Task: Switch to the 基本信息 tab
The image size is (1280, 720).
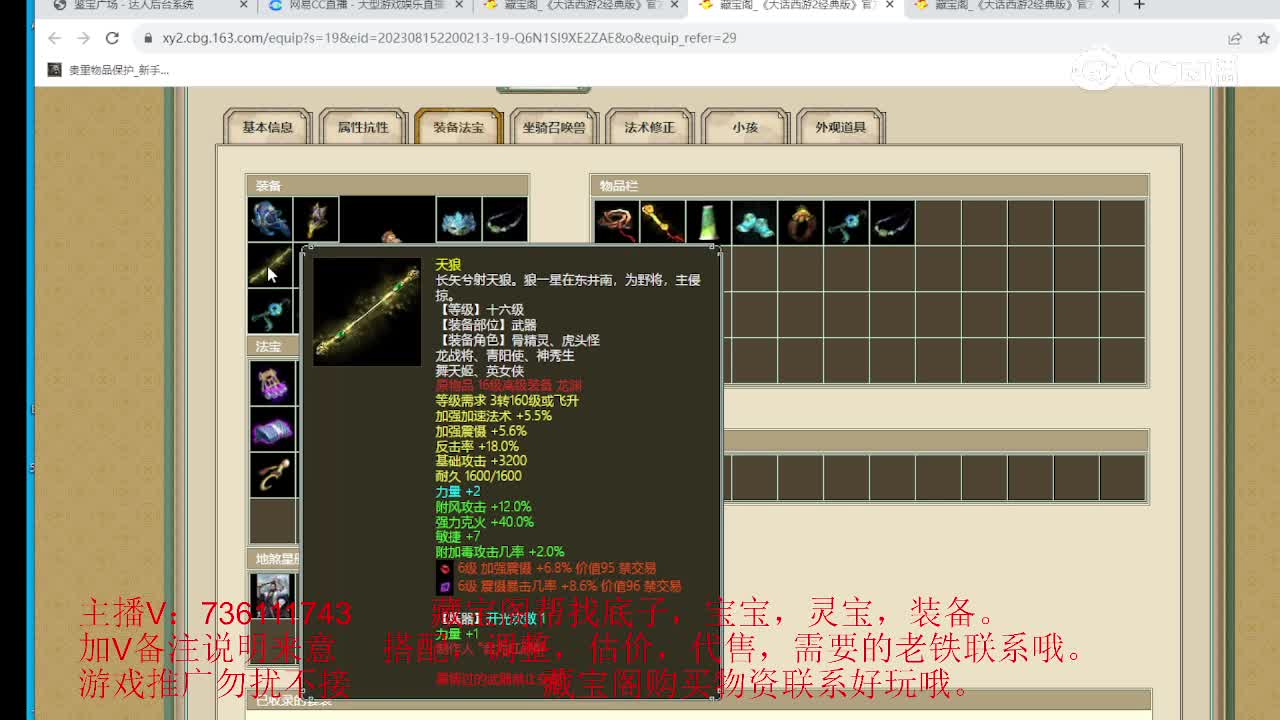Action: pos(268,127)
